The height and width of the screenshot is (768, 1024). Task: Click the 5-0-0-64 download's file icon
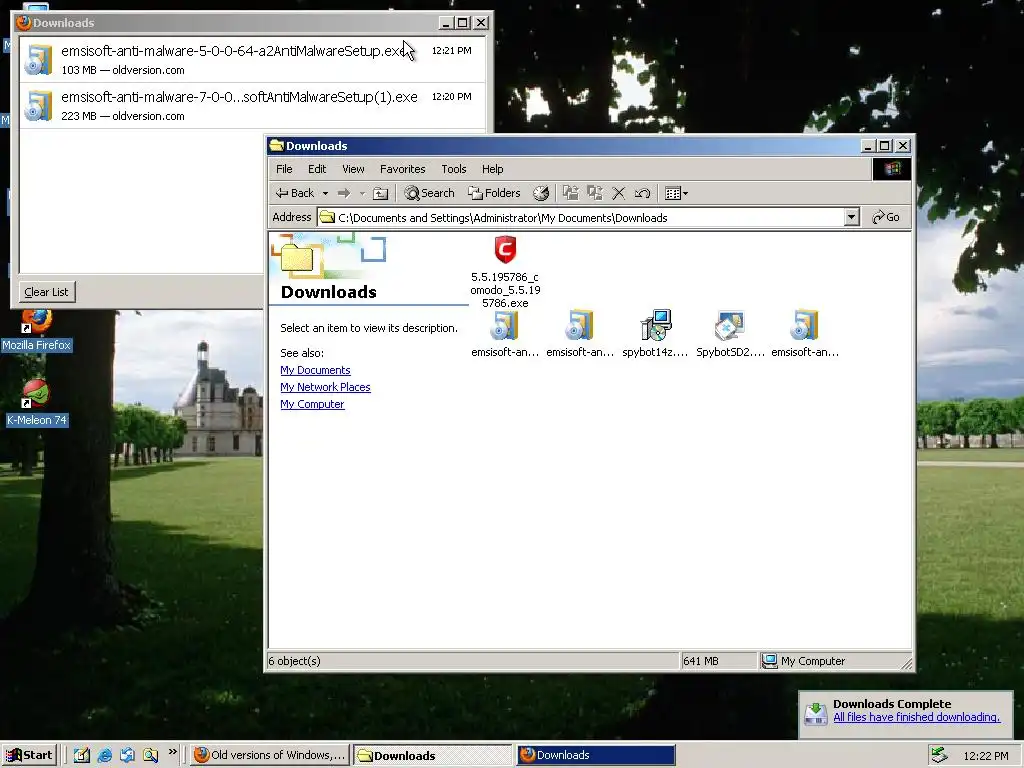pyautogui.click(x=39, y=59)
